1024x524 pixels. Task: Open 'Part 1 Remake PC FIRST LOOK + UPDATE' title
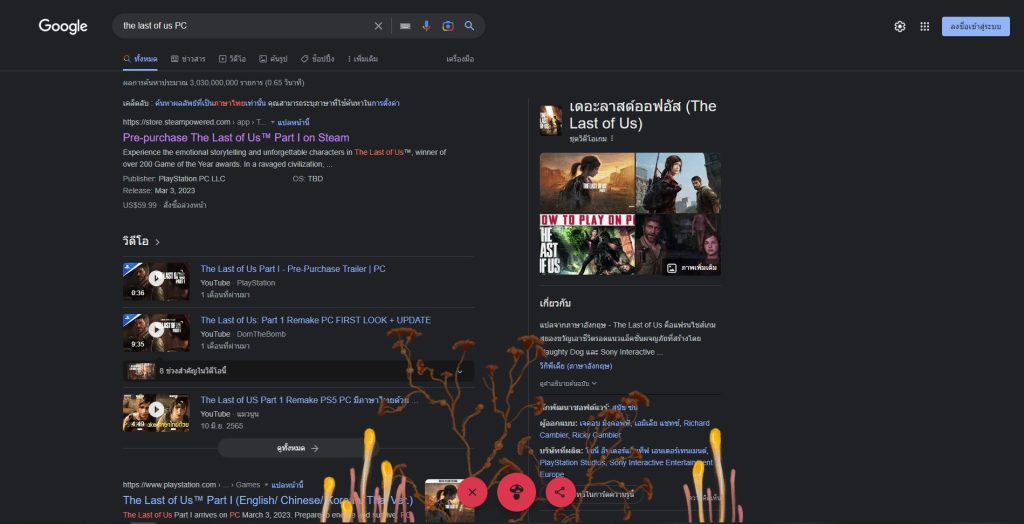[x=315, y=320]
